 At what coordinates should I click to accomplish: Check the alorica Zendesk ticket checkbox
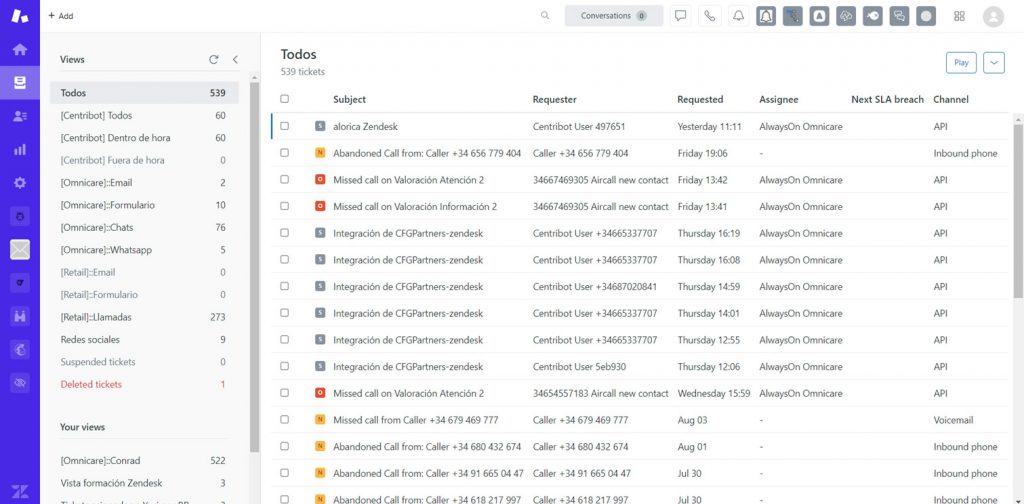285,127
